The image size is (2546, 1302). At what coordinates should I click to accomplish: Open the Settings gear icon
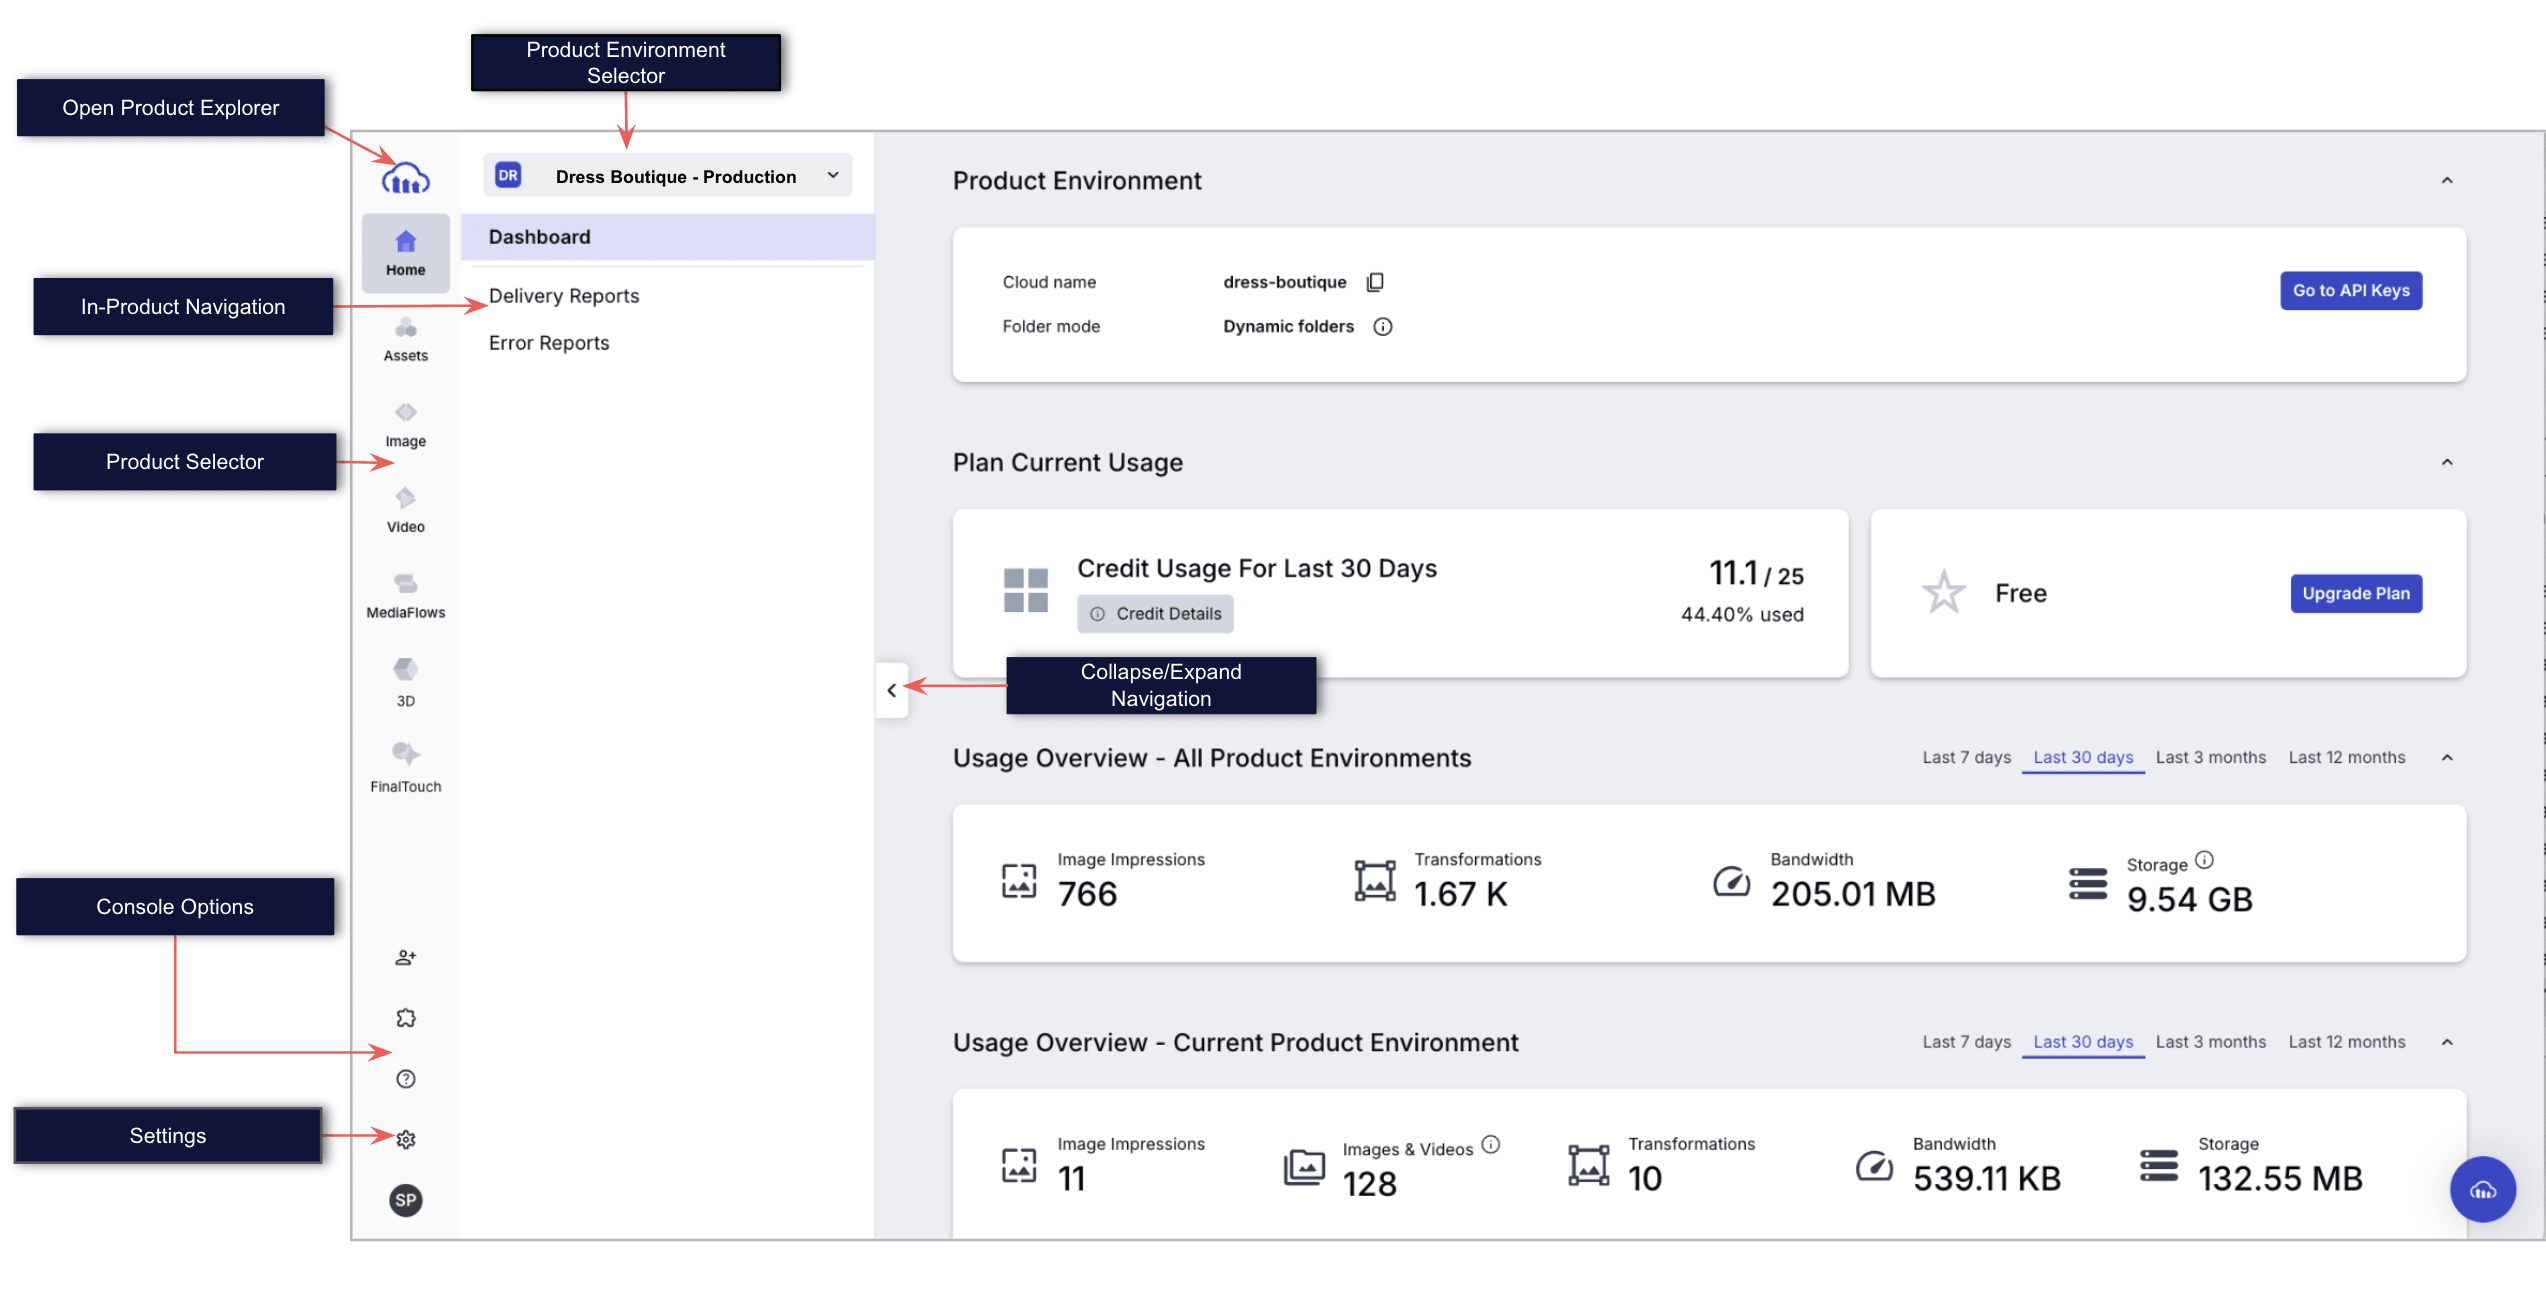pos(406,1139)
